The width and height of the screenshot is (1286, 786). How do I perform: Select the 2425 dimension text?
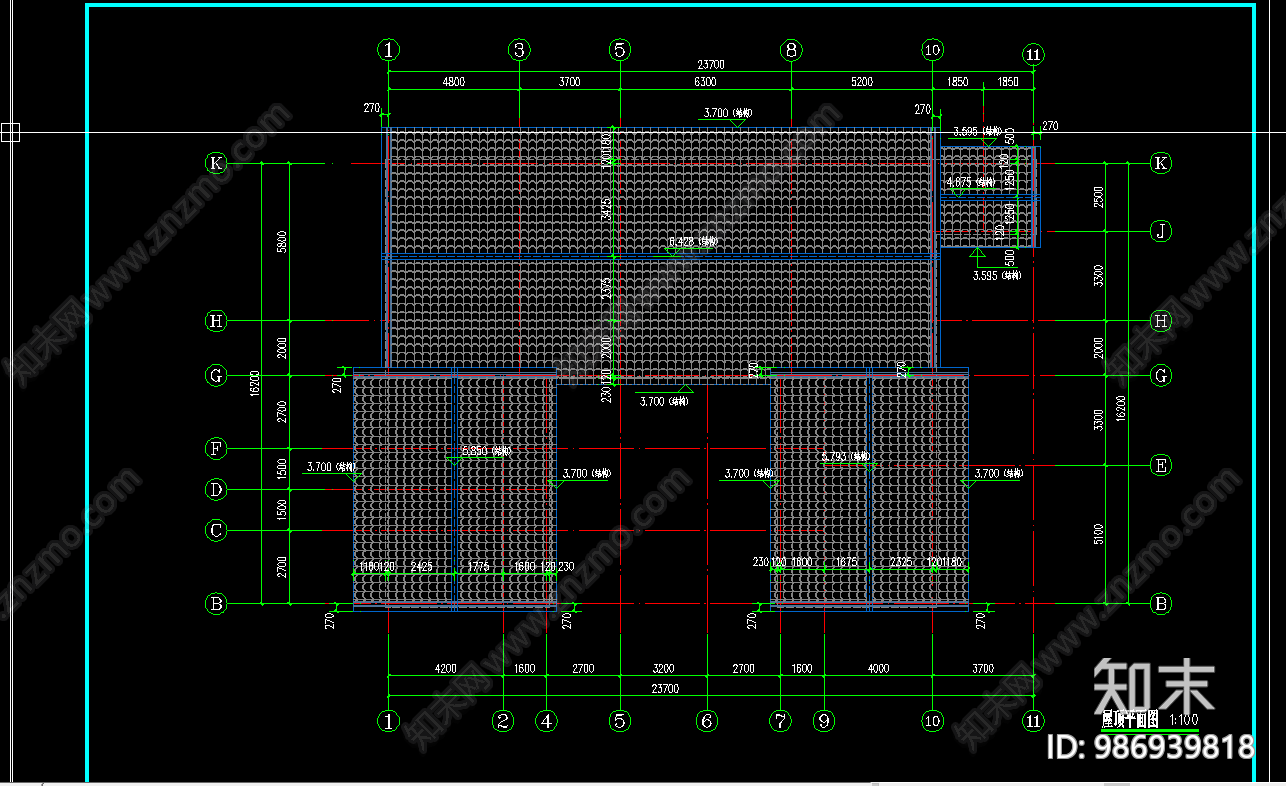[421, 566]
